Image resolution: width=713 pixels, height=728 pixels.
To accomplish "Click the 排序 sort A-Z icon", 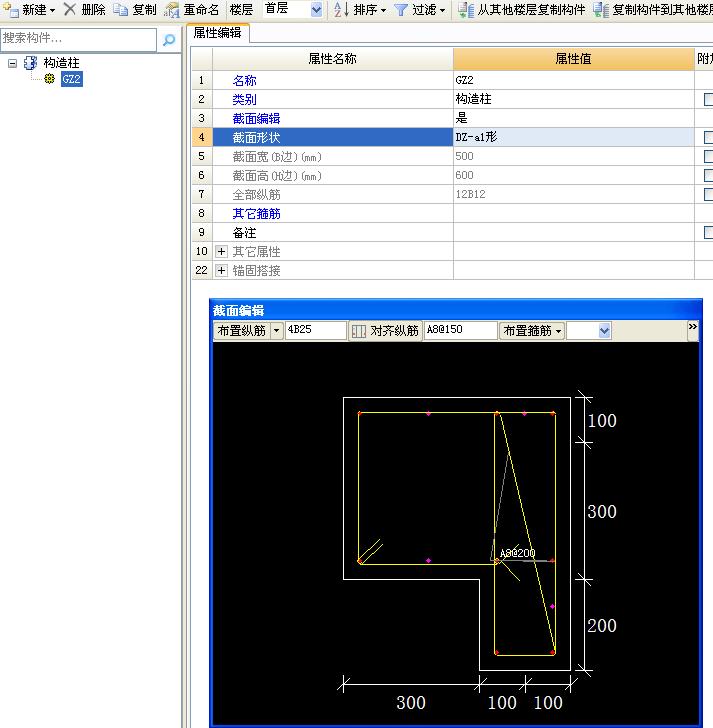I will tap(341, 9).
